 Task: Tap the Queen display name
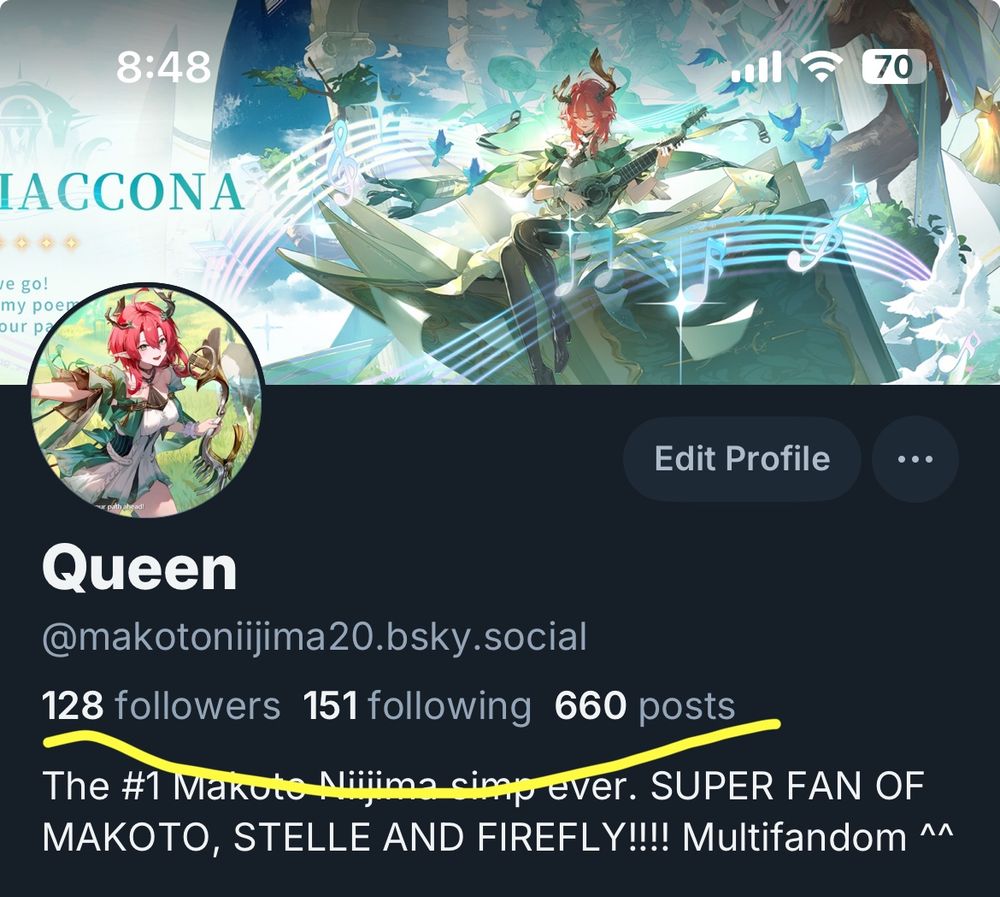pos(139,569)
